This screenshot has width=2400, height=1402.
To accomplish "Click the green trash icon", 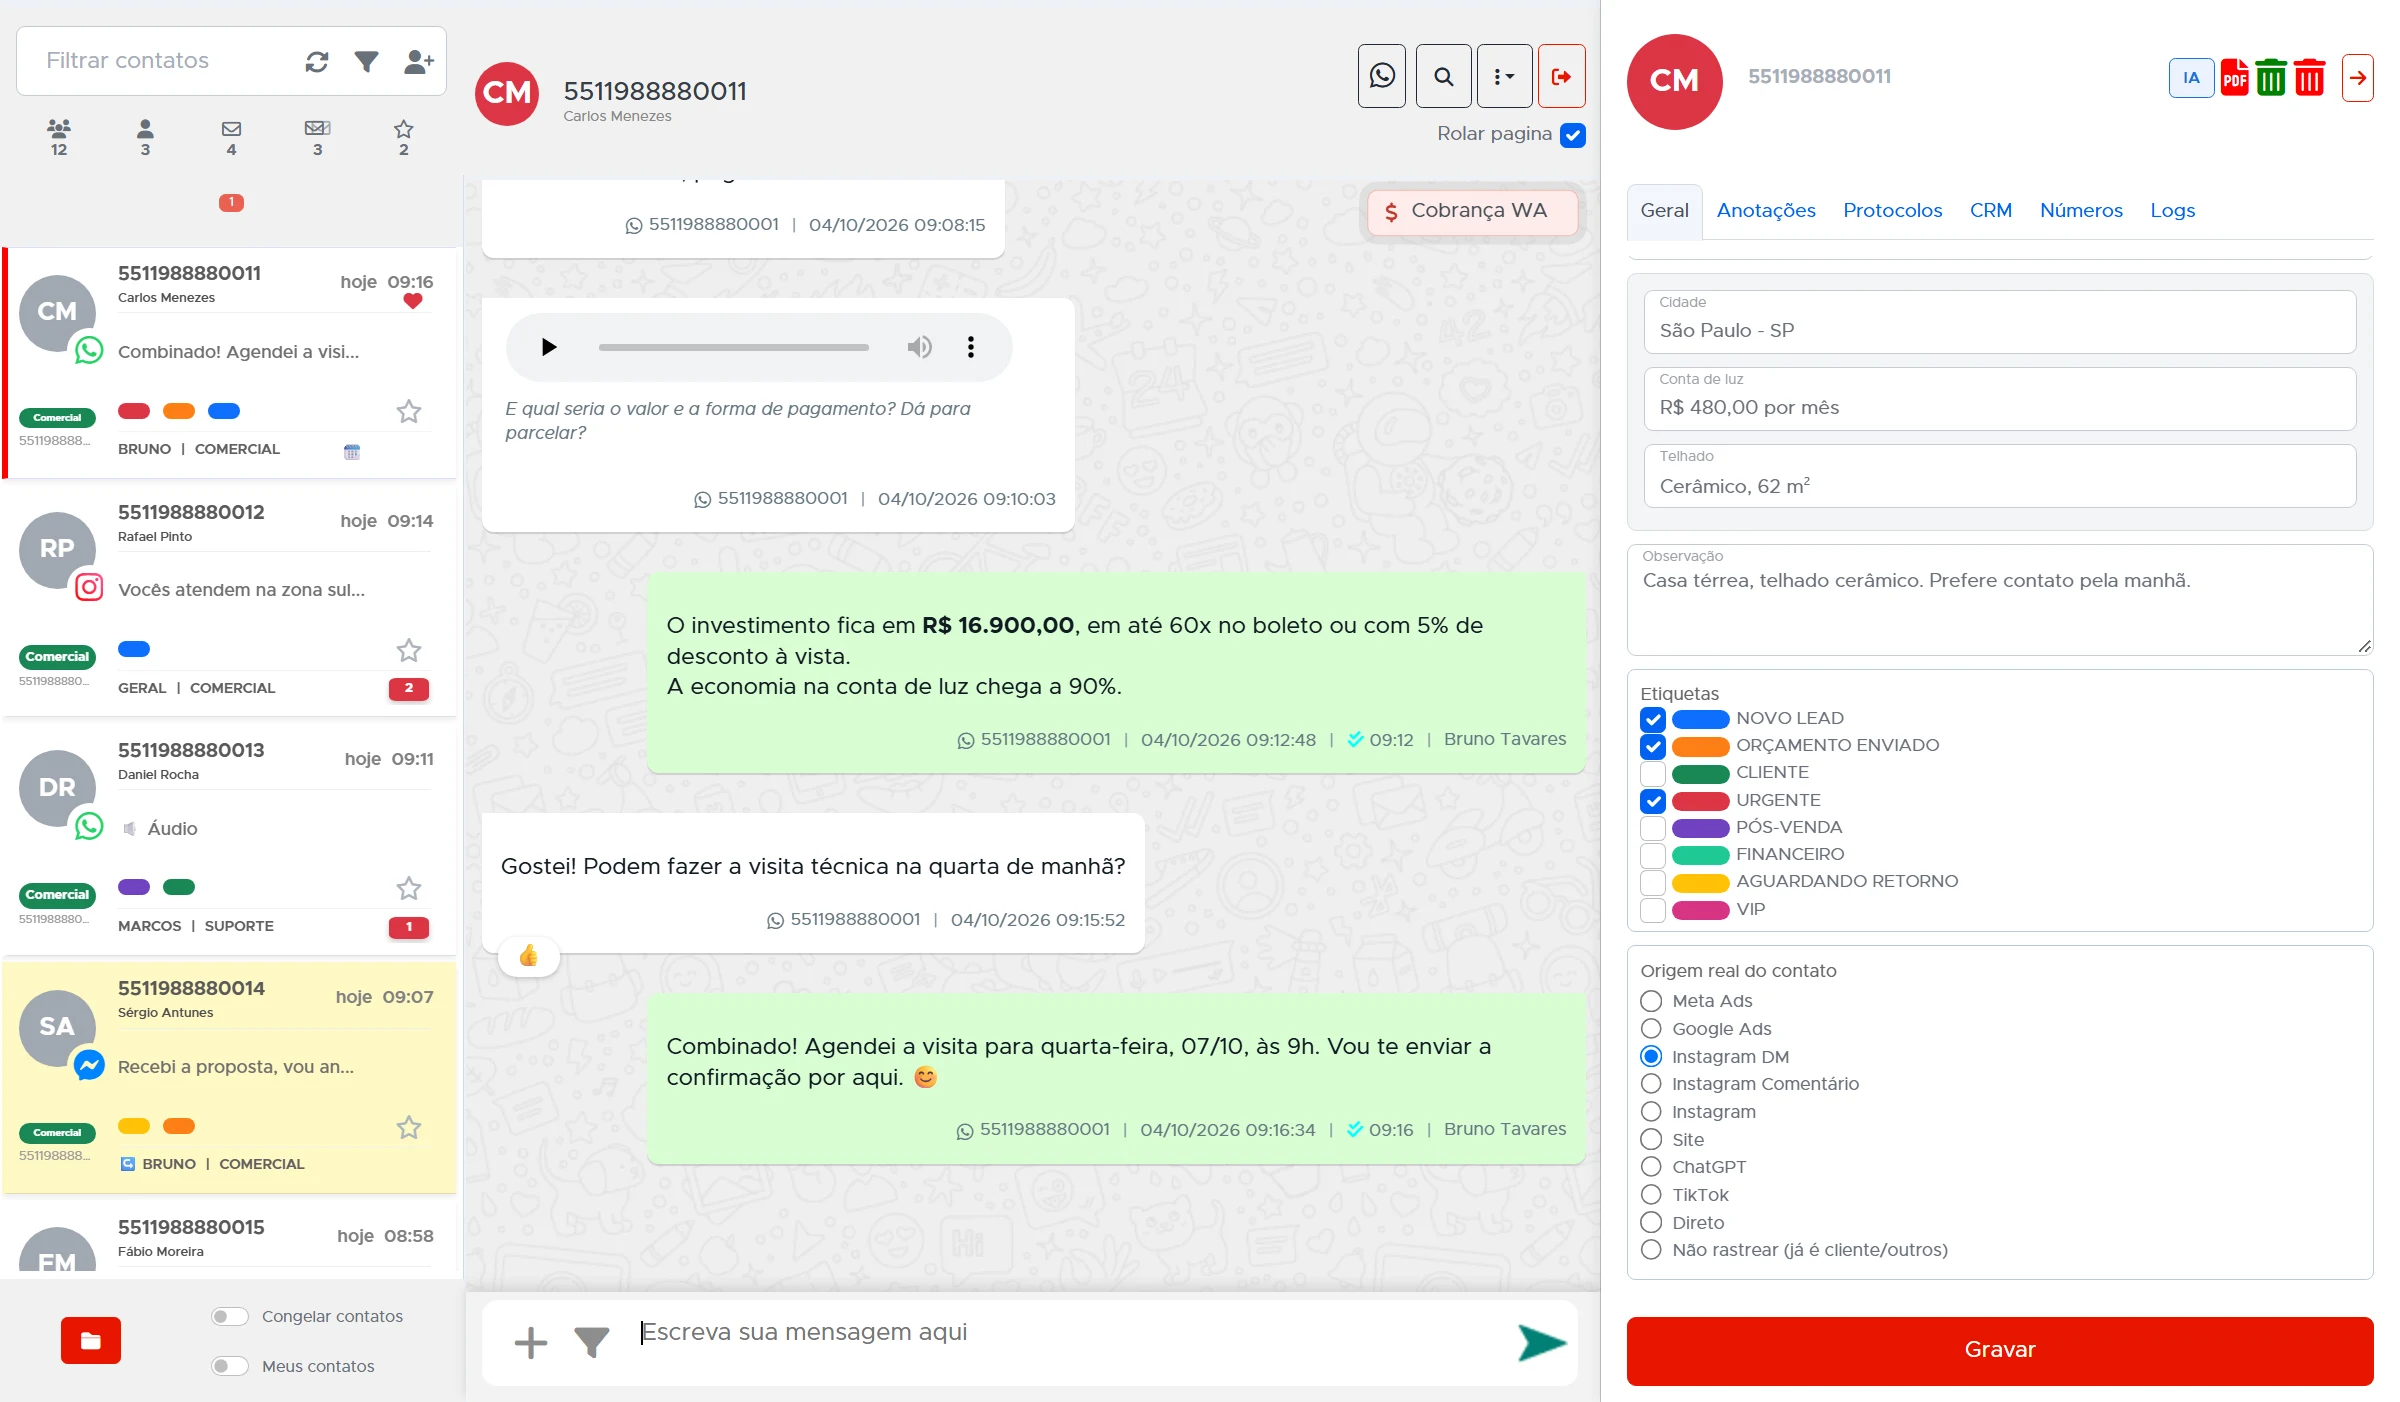I will click(2271, 78).
